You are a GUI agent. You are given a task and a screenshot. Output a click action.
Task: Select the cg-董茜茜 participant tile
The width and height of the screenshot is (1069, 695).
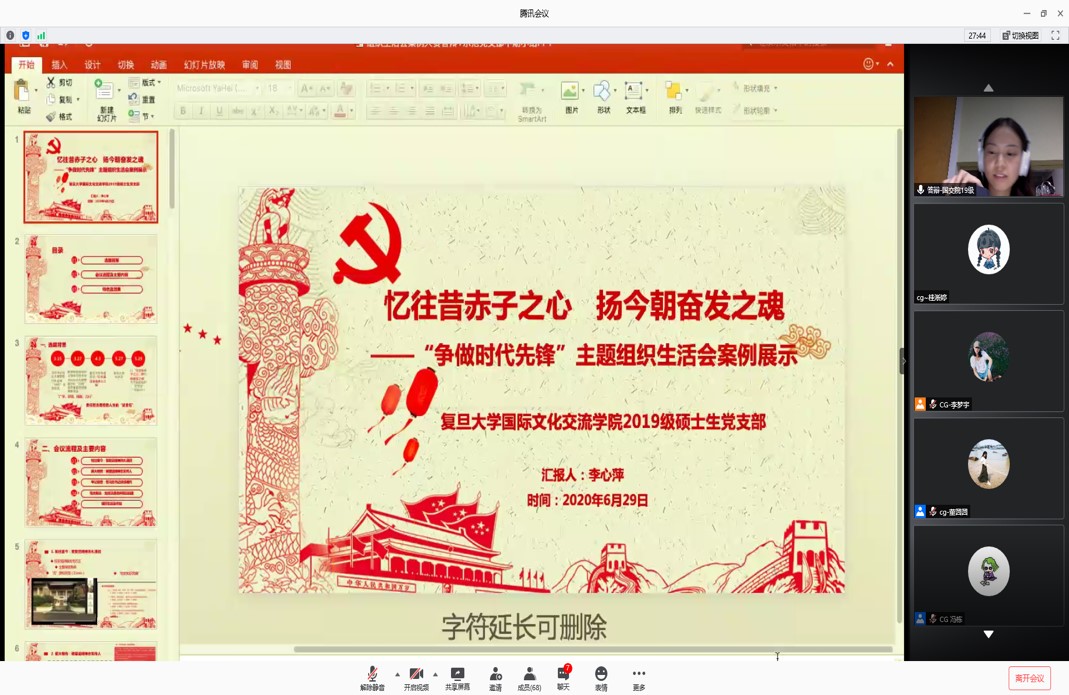[x=988, y=468]
